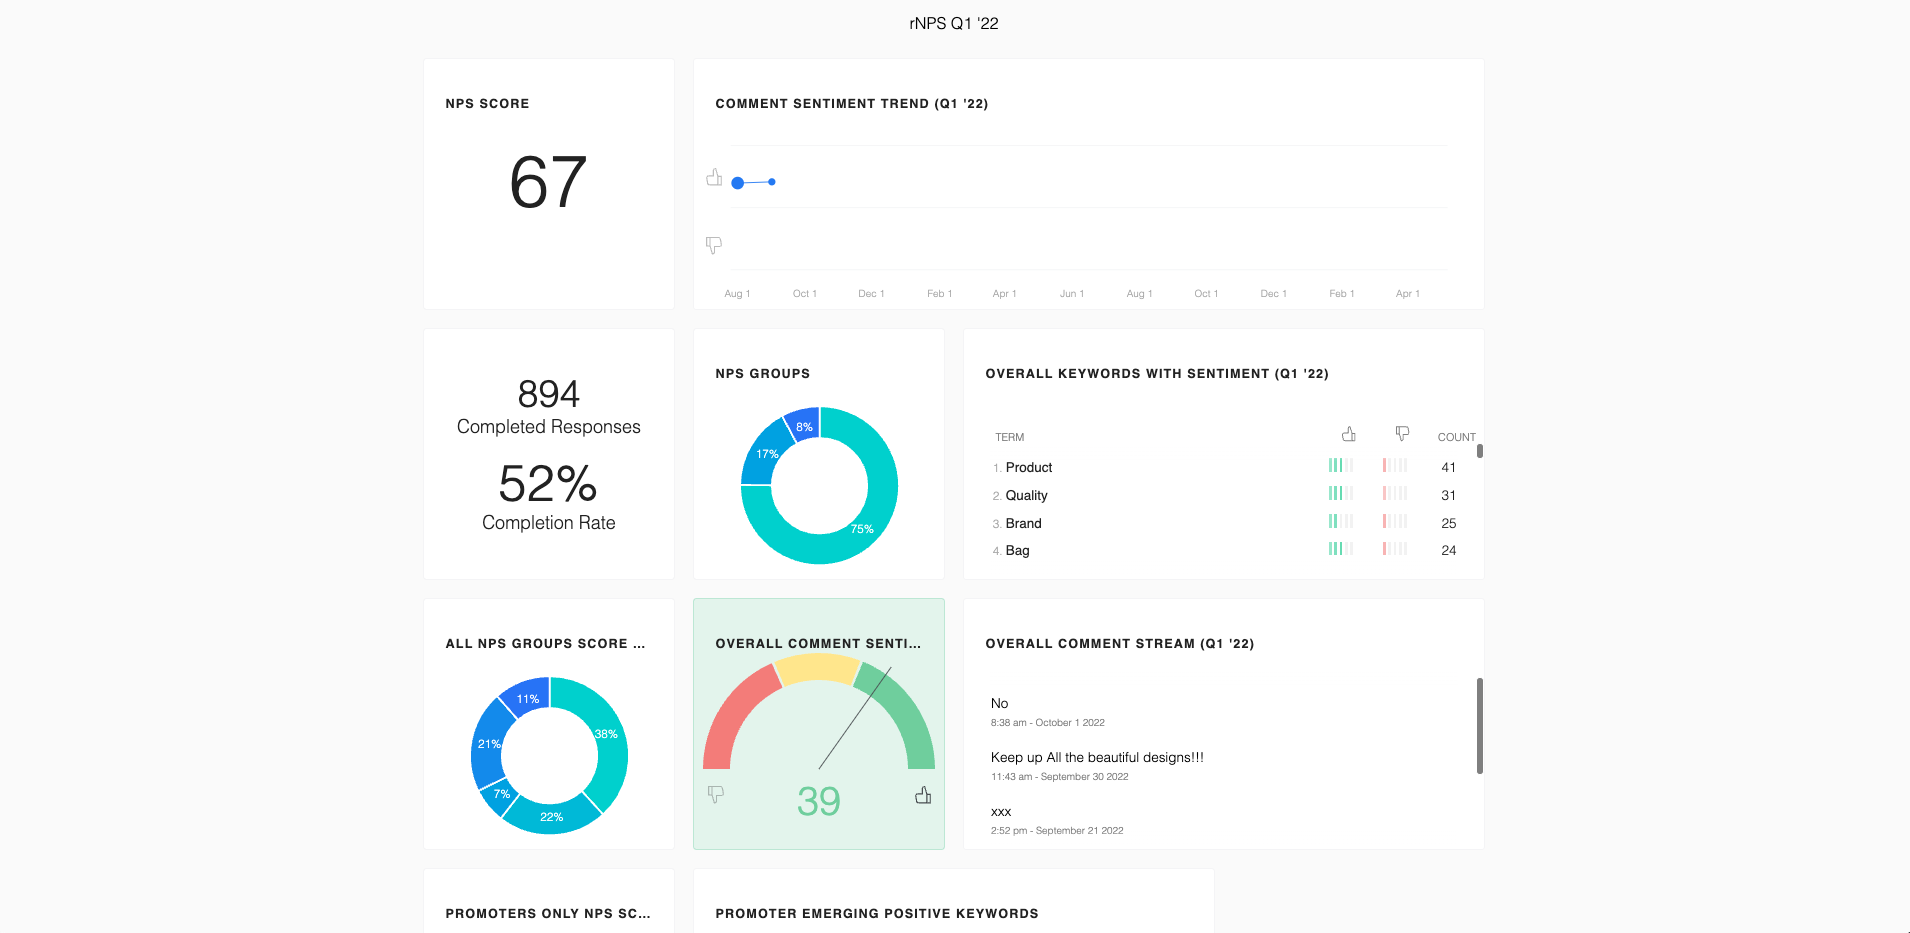Image resolution: width=1910 pixels, height=933 pixels.
Task: Select the 22% segment of the All NPS Groups Score donut
Action: coord(551,817)
